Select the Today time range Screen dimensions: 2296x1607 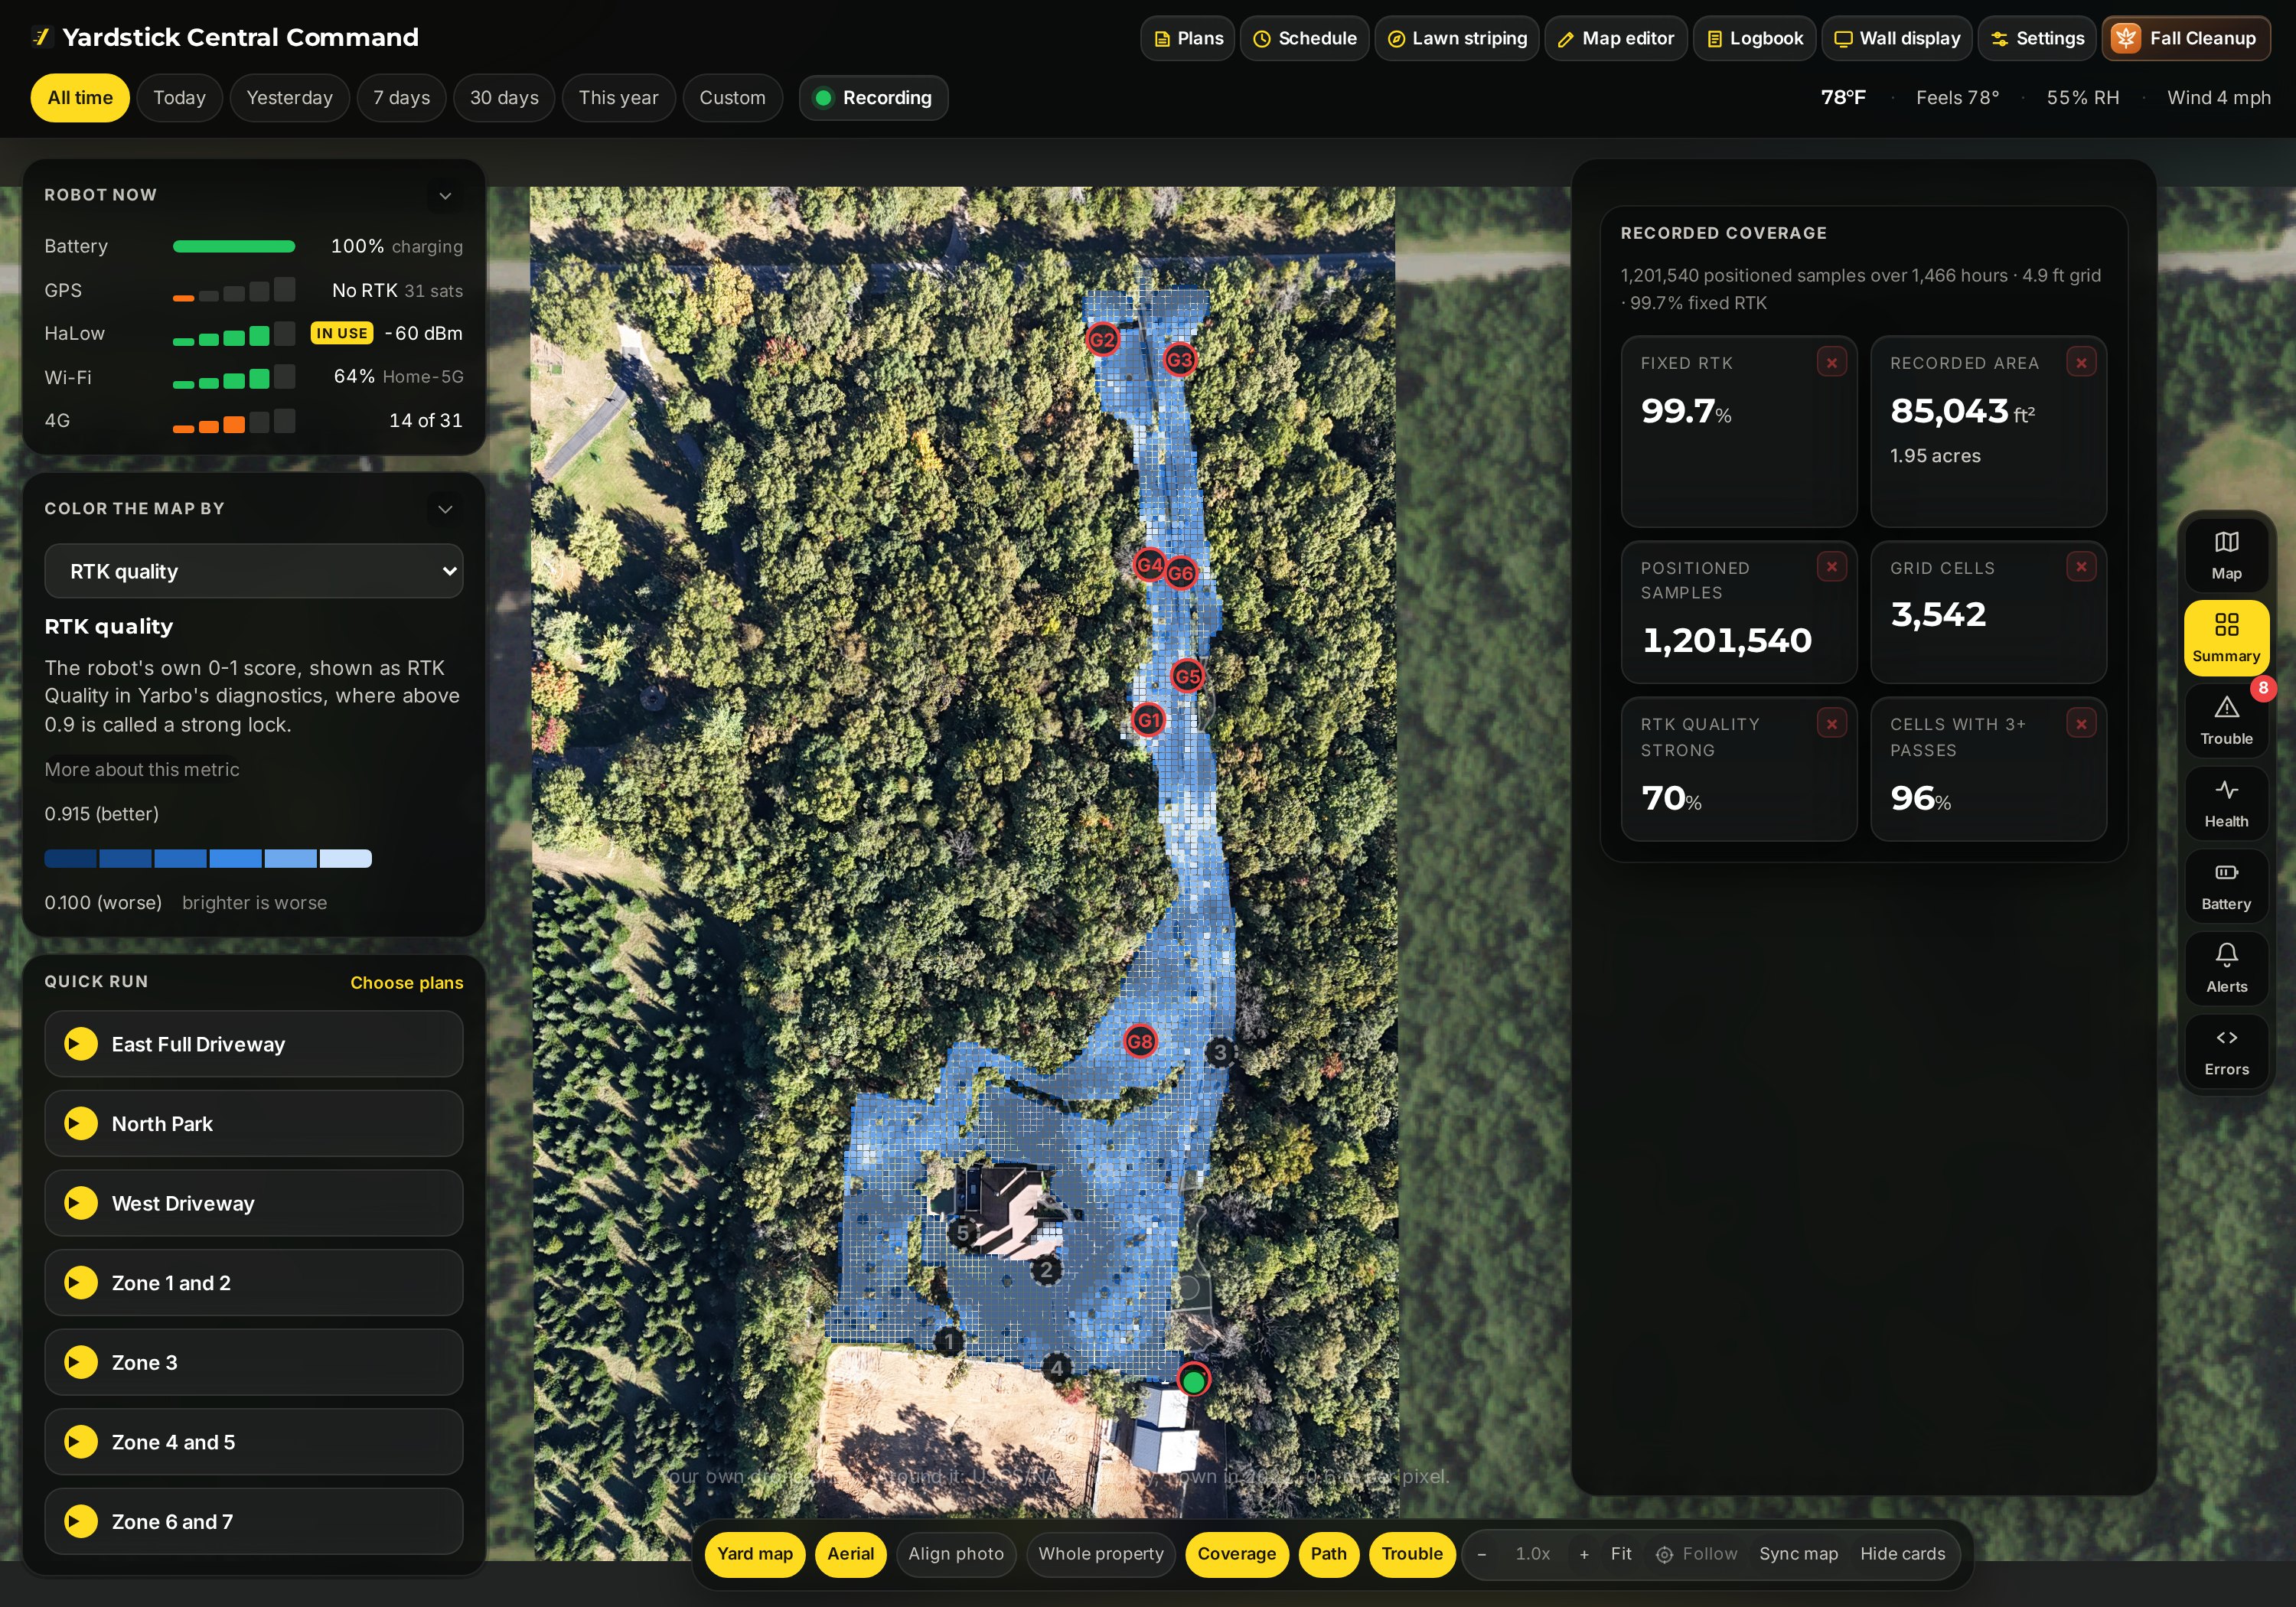click(179, 98)
